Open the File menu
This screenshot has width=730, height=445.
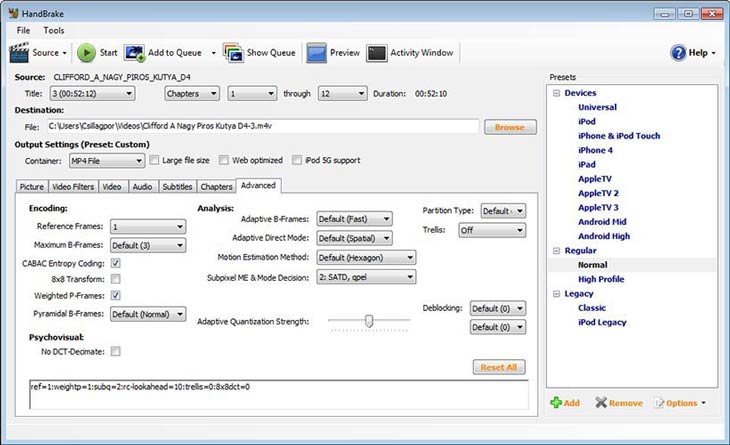pyautogui.click(x=23, y=30)
